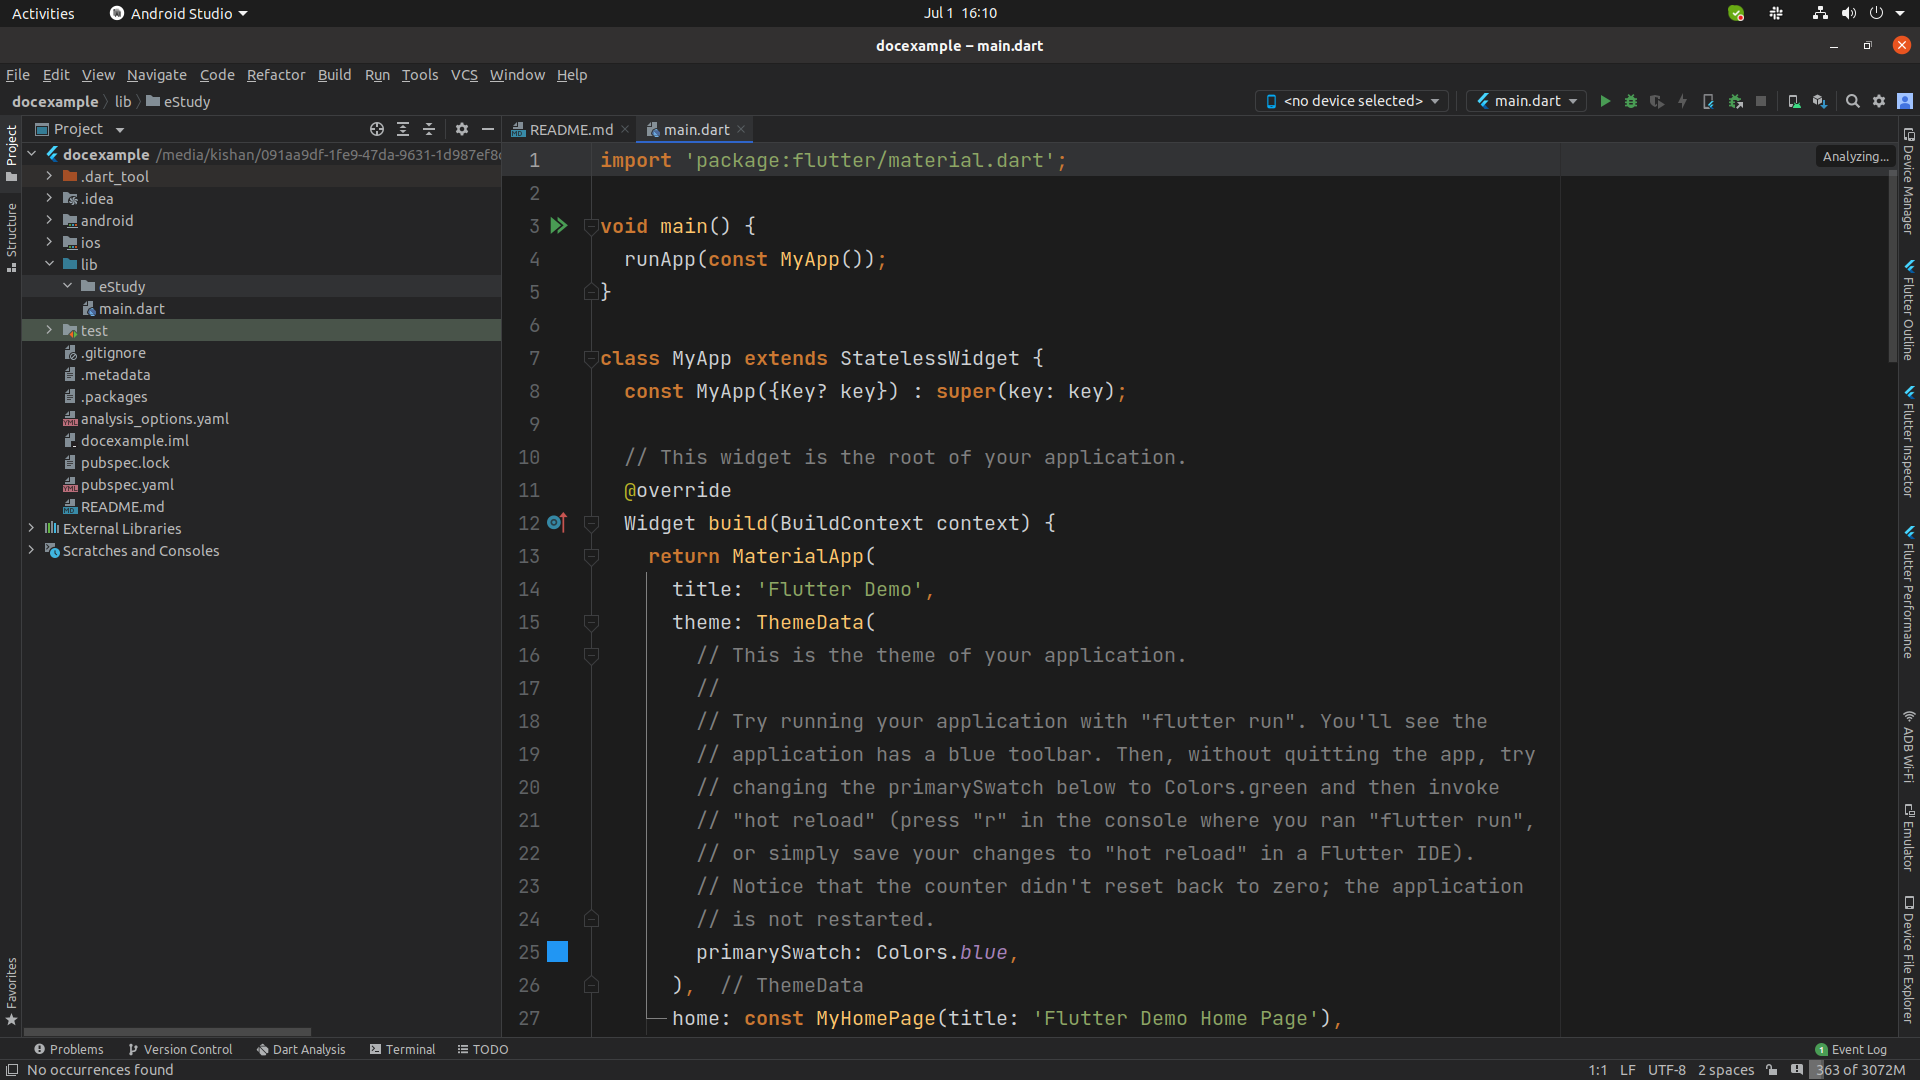The width and height of the screenshot is (1920, 1080).
Task: Open main.dart run configuration dropdown
Action: [1526, 101]
